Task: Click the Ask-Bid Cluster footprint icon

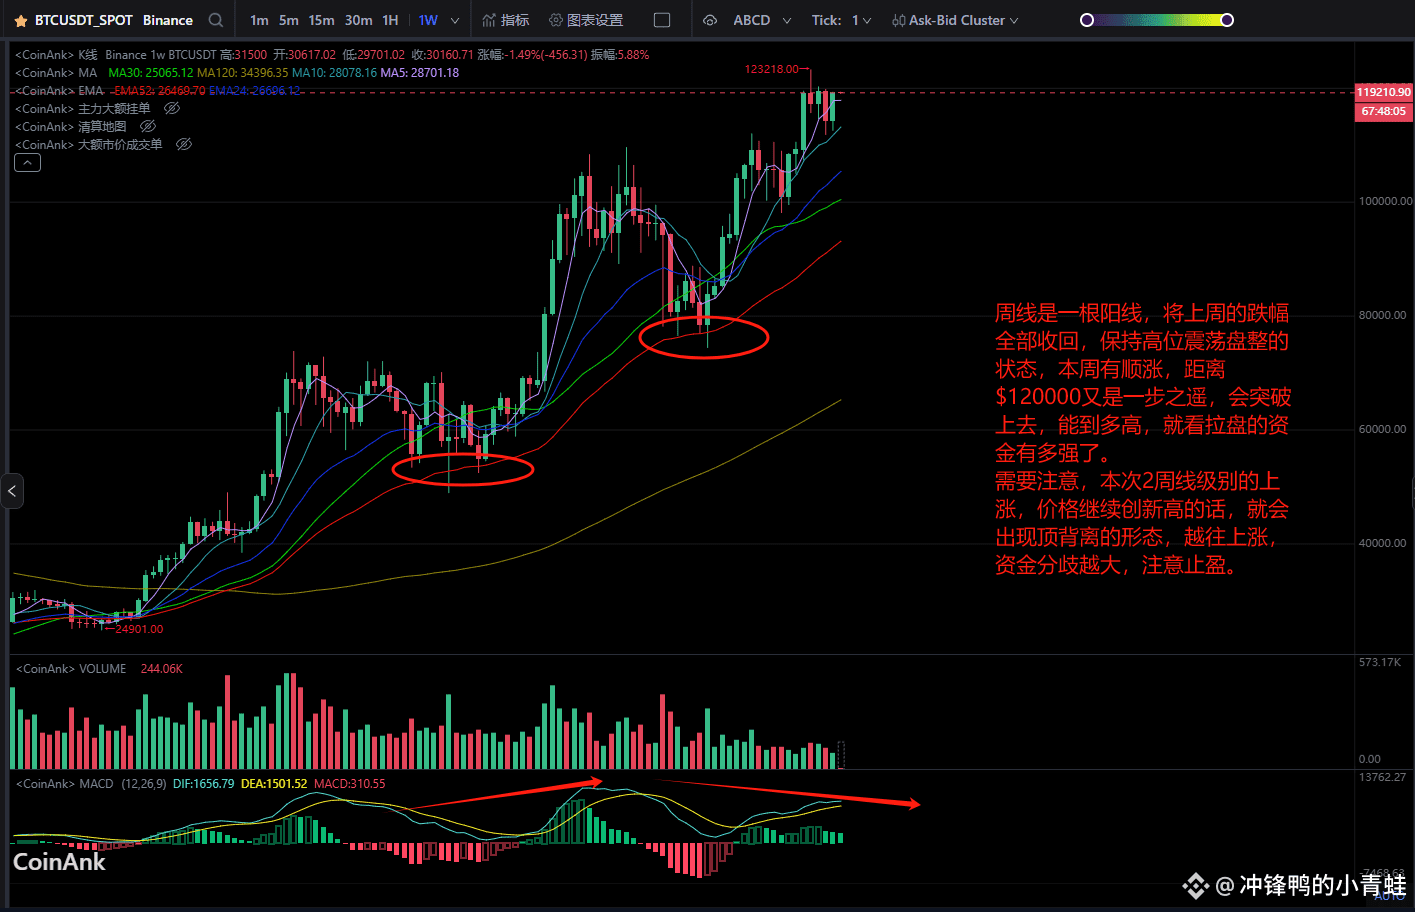Action: tap(898, 20)
